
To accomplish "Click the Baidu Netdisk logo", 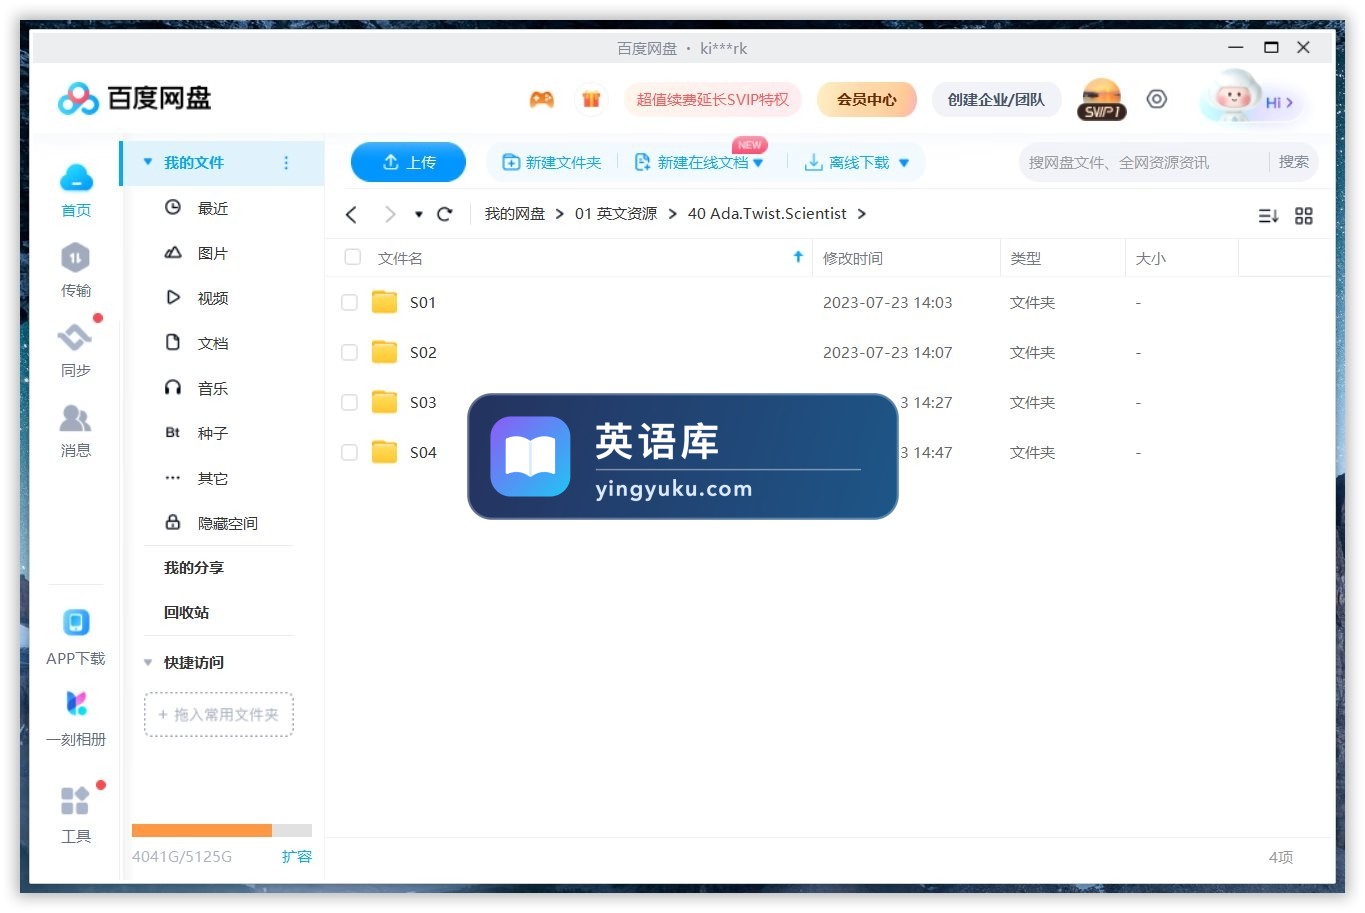I will pos(134,98).
